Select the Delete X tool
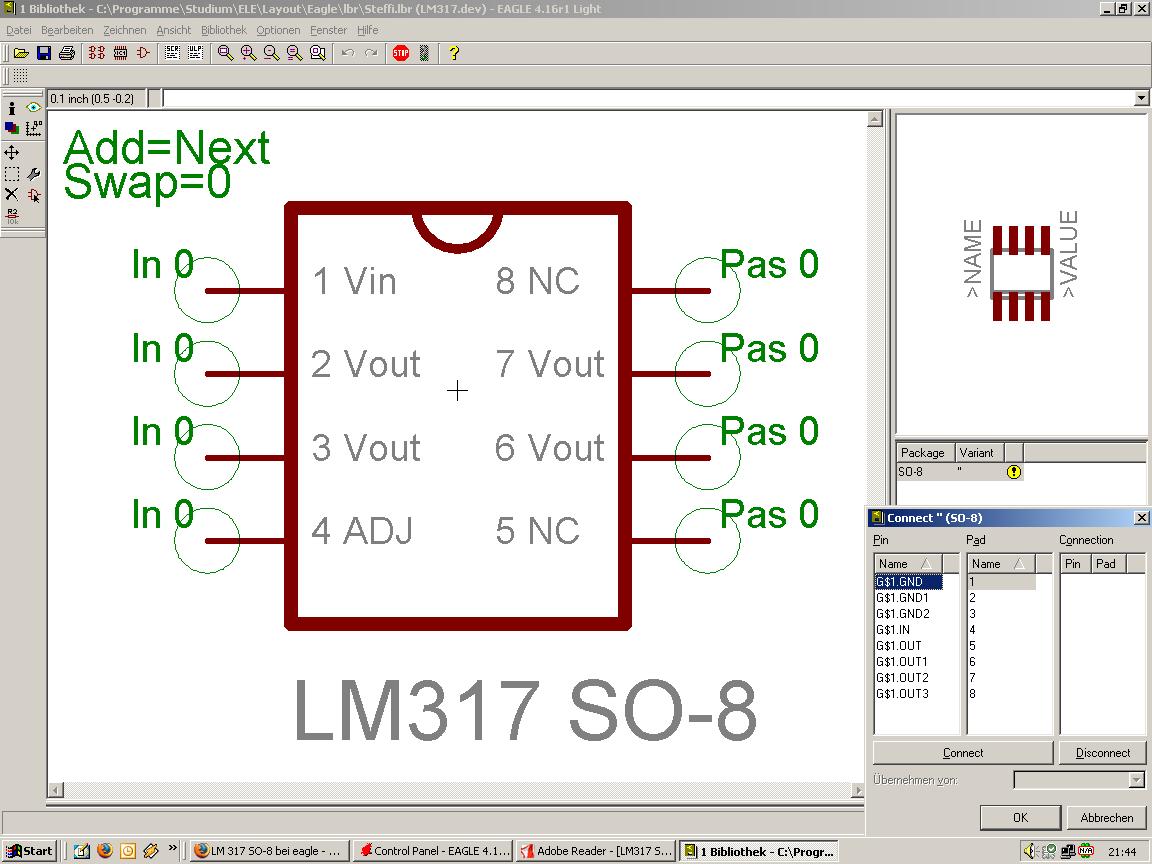 12,195
